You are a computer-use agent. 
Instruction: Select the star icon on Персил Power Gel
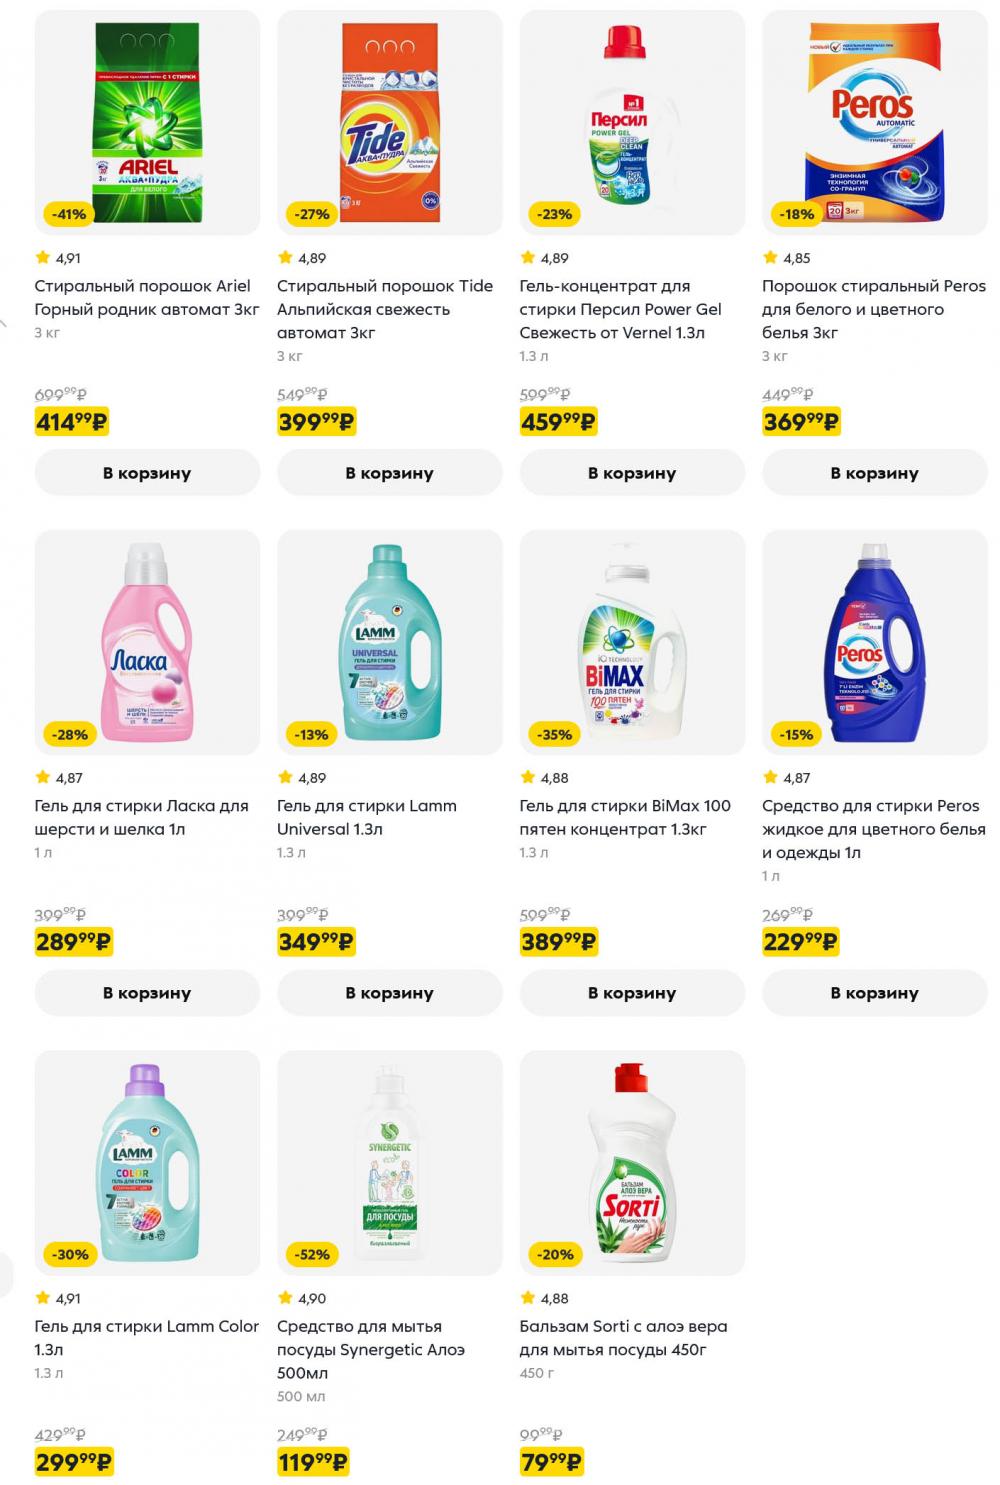pyautogui.click(x=528, y=256)
